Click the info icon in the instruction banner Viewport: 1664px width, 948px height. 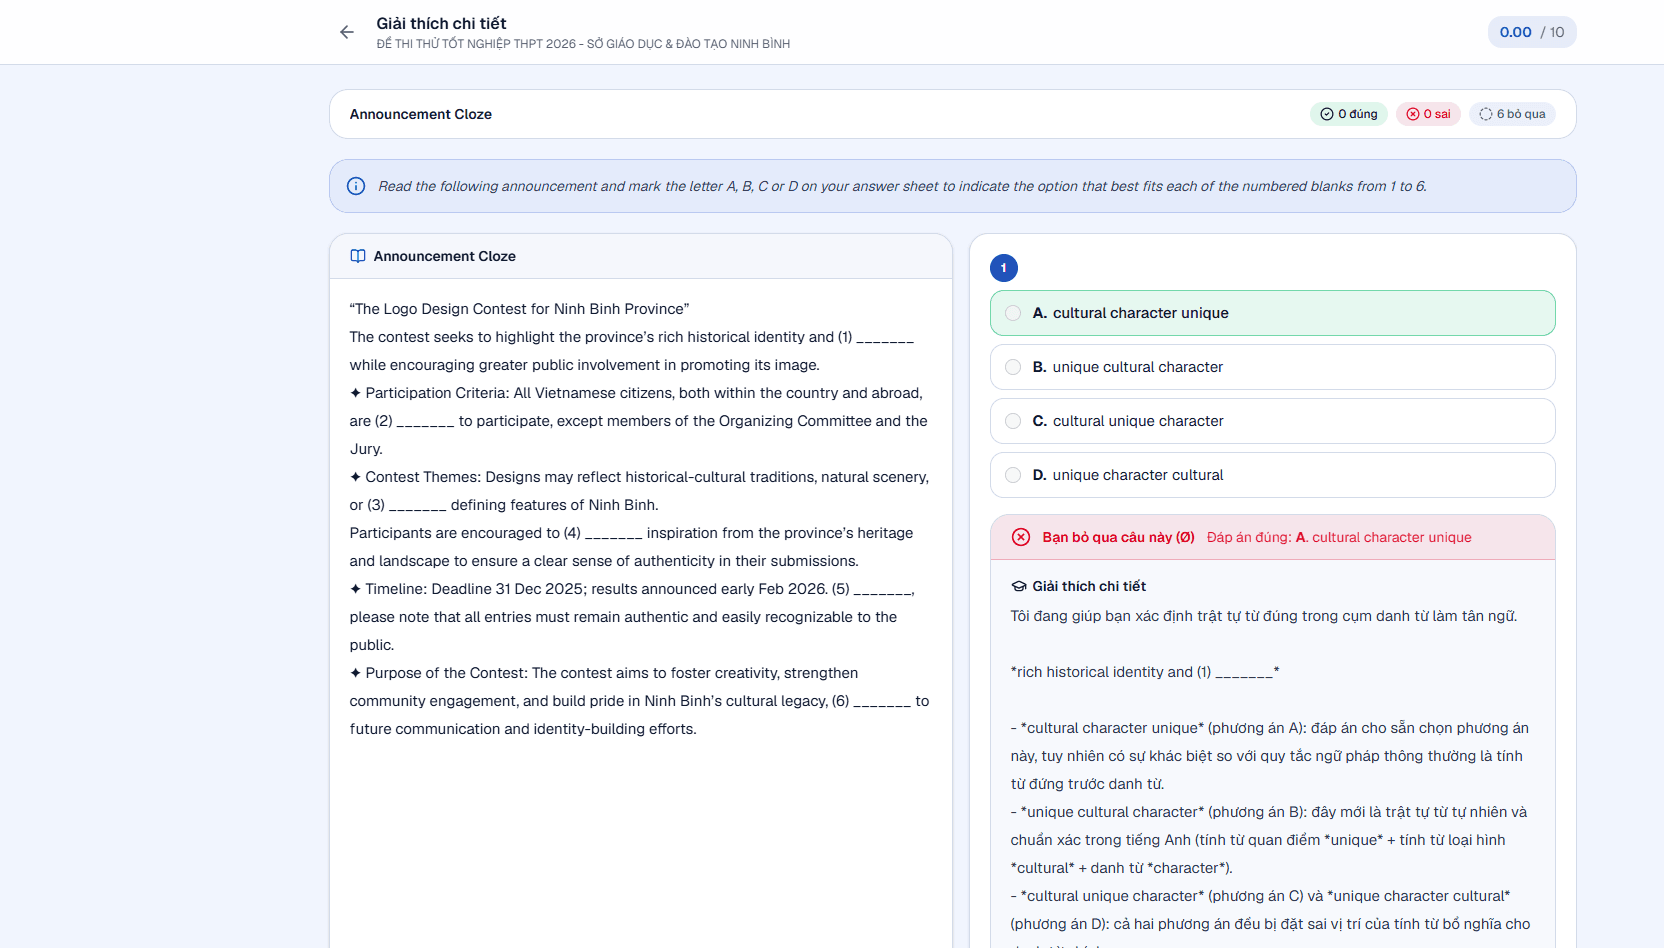(356, 186)
